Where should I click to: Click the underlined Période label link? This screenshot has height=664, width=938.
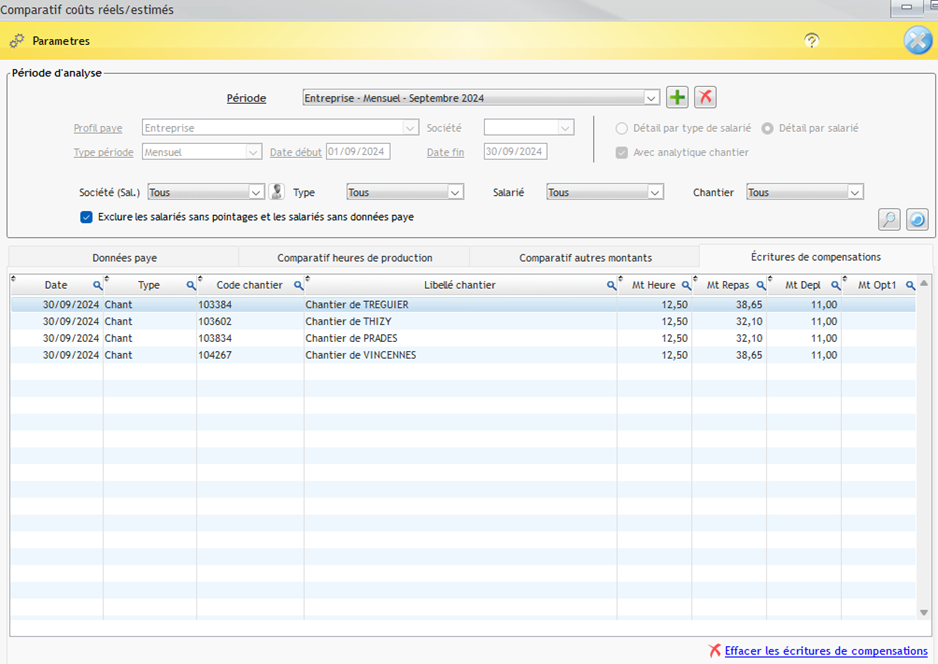pos(246,98)
